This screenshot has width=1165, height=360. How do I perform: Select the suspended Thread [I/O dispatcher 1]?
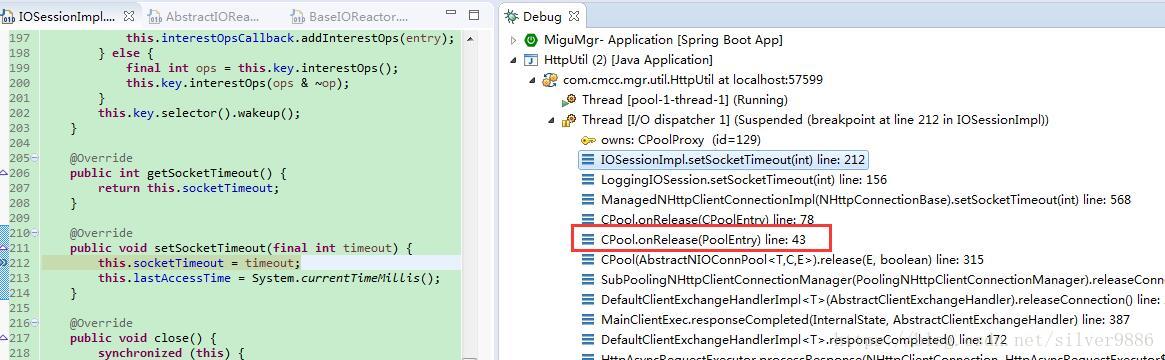(x=815, y=120)
